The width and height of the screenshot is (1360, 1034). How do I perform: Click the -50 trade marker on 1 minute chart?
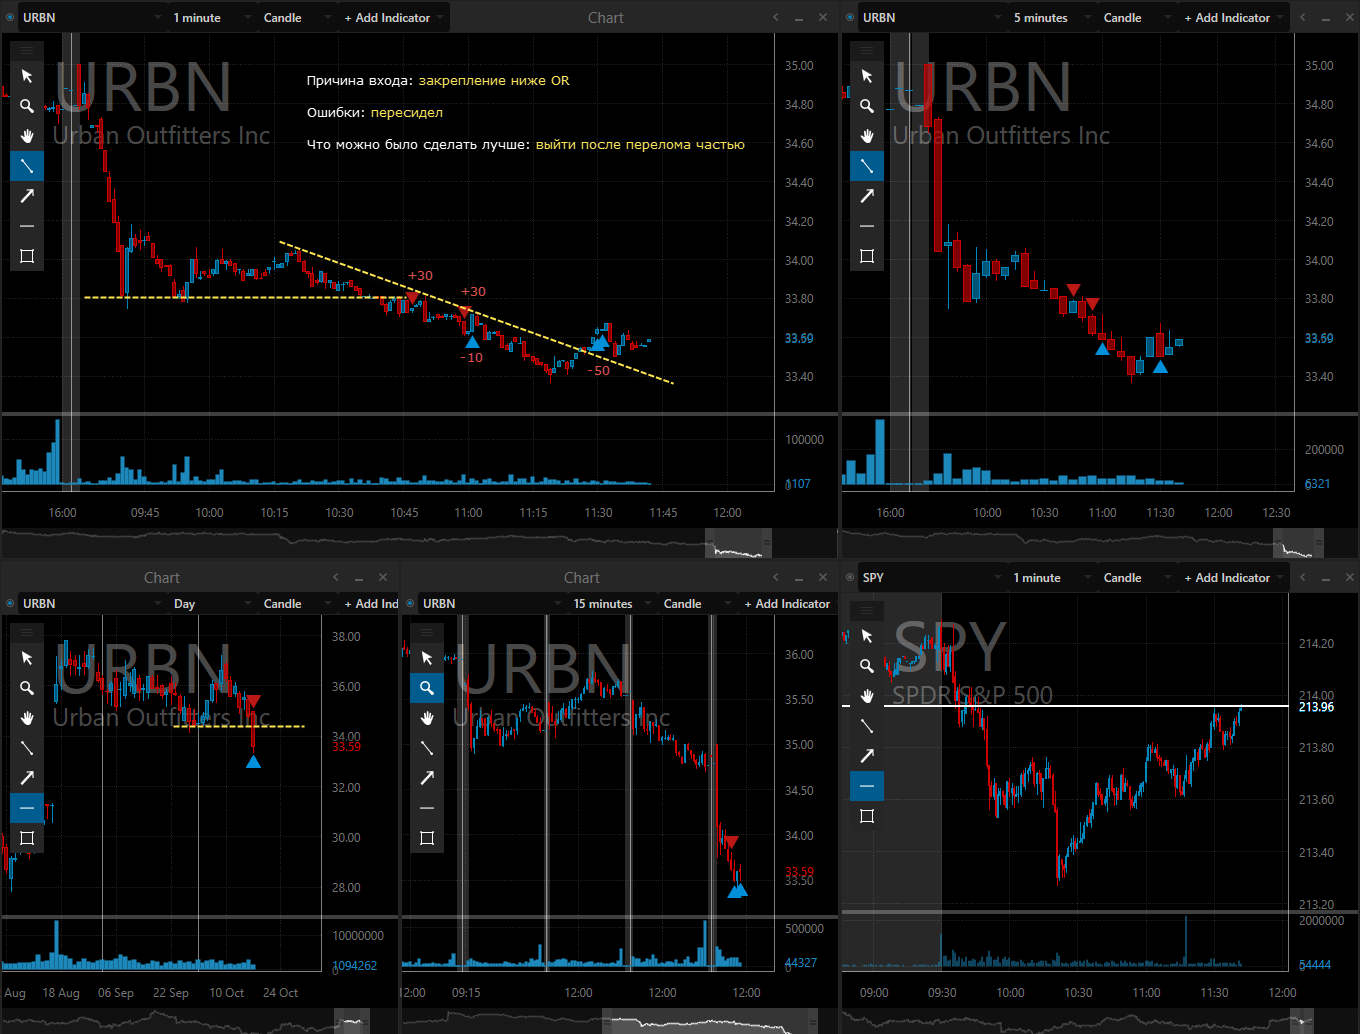598,371
